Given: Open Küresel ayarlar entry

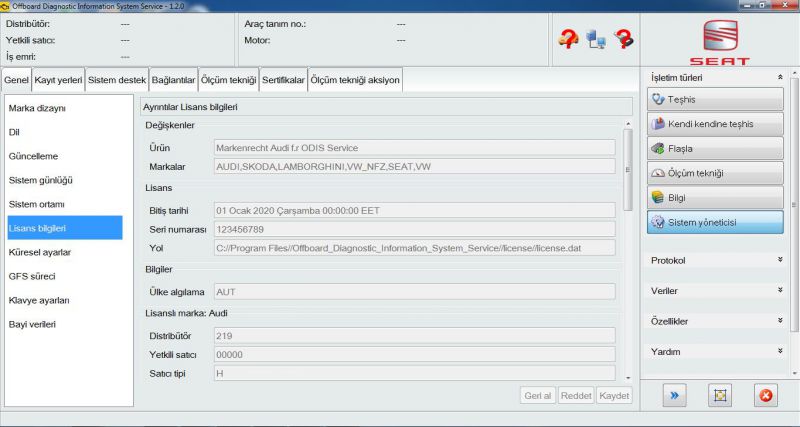Looking at the screenshot, I should coord(65,252).
